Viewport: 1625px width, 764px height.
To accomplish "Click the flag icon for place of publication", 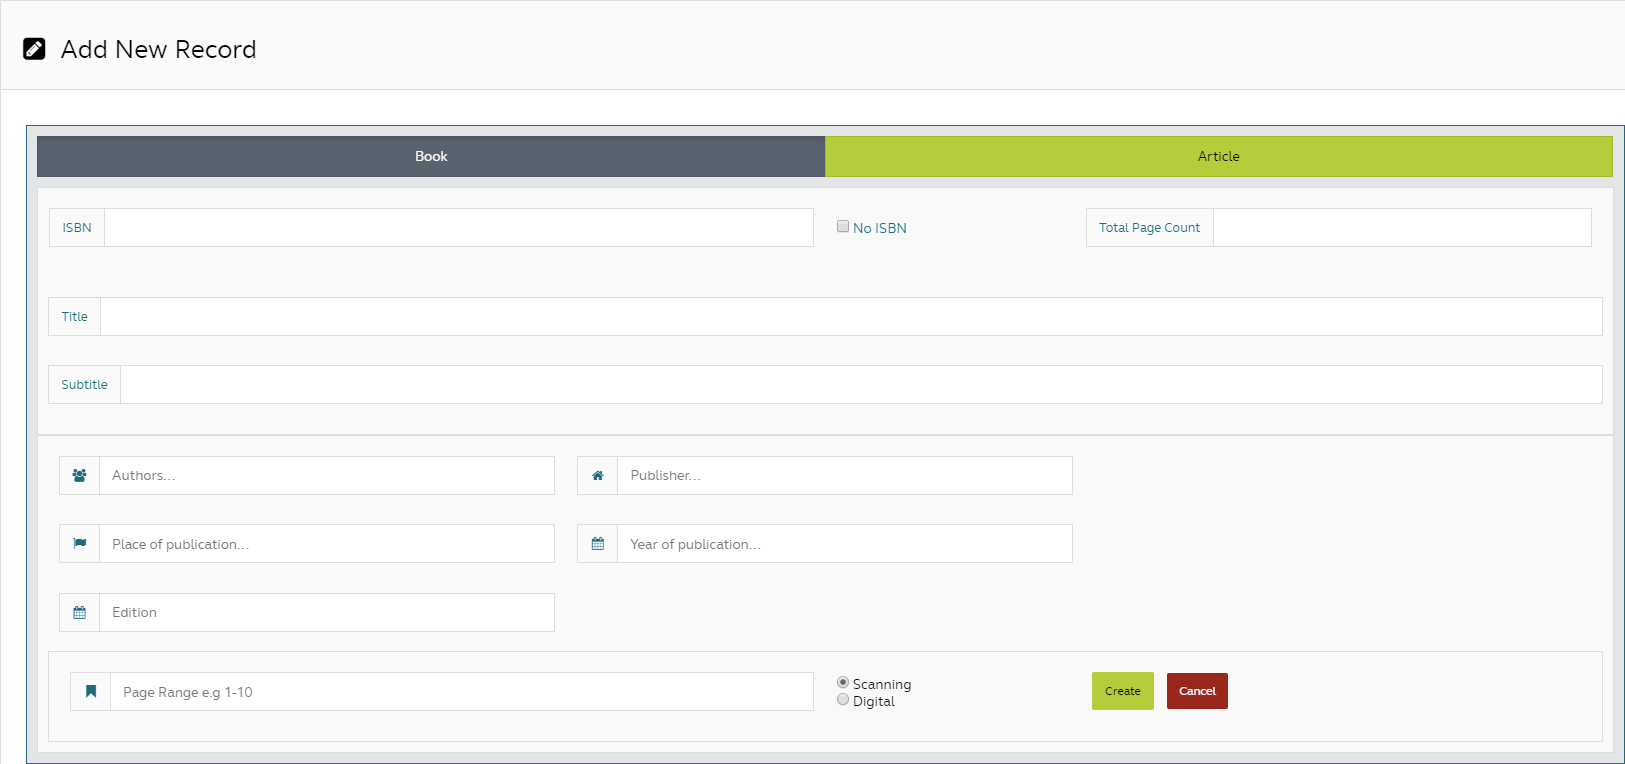I will click(80, 544).
